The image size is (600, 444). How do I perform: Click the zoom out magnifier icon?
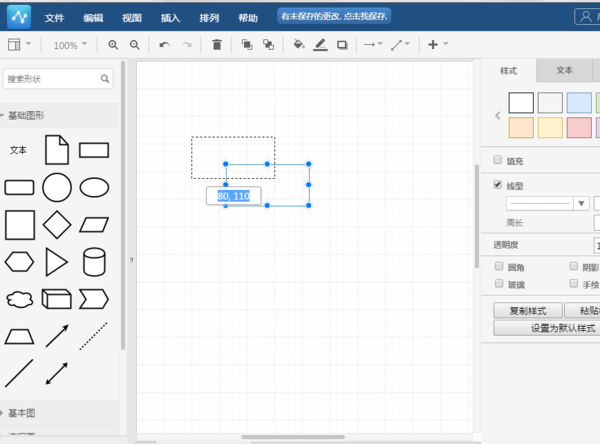[x=135, y=45]
